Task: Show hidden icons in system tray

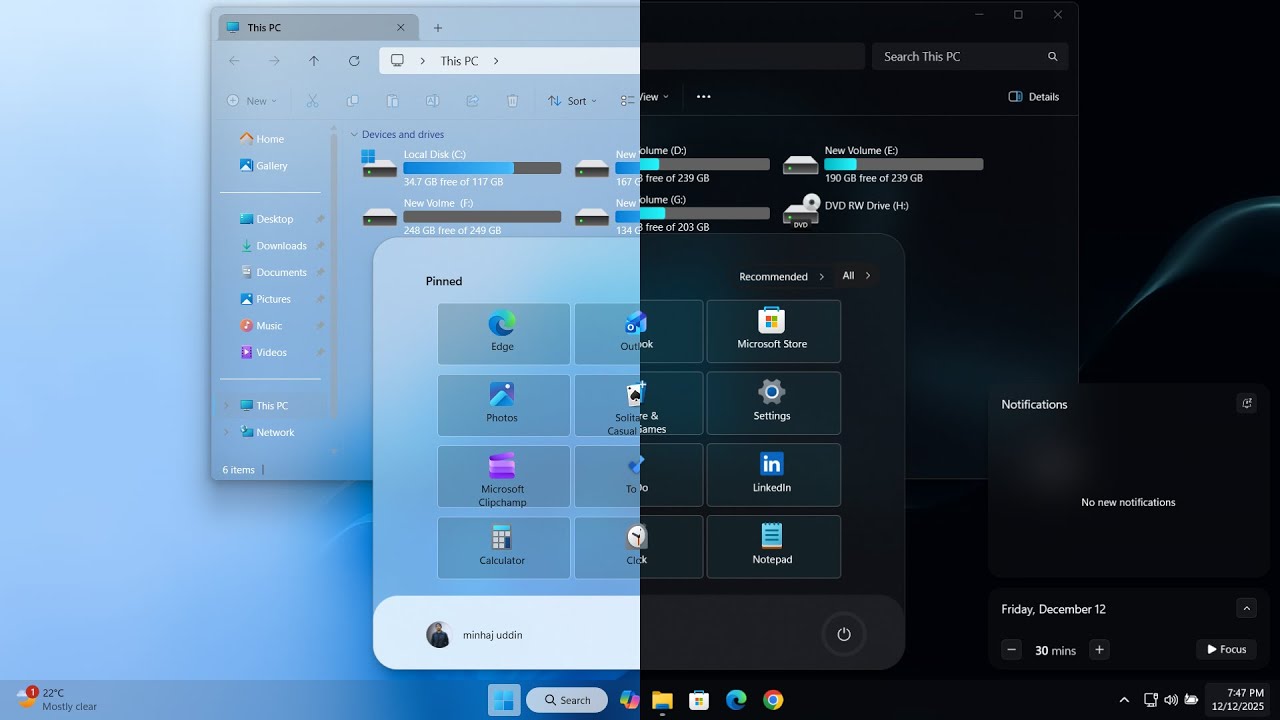Action: coord(1124,700)
